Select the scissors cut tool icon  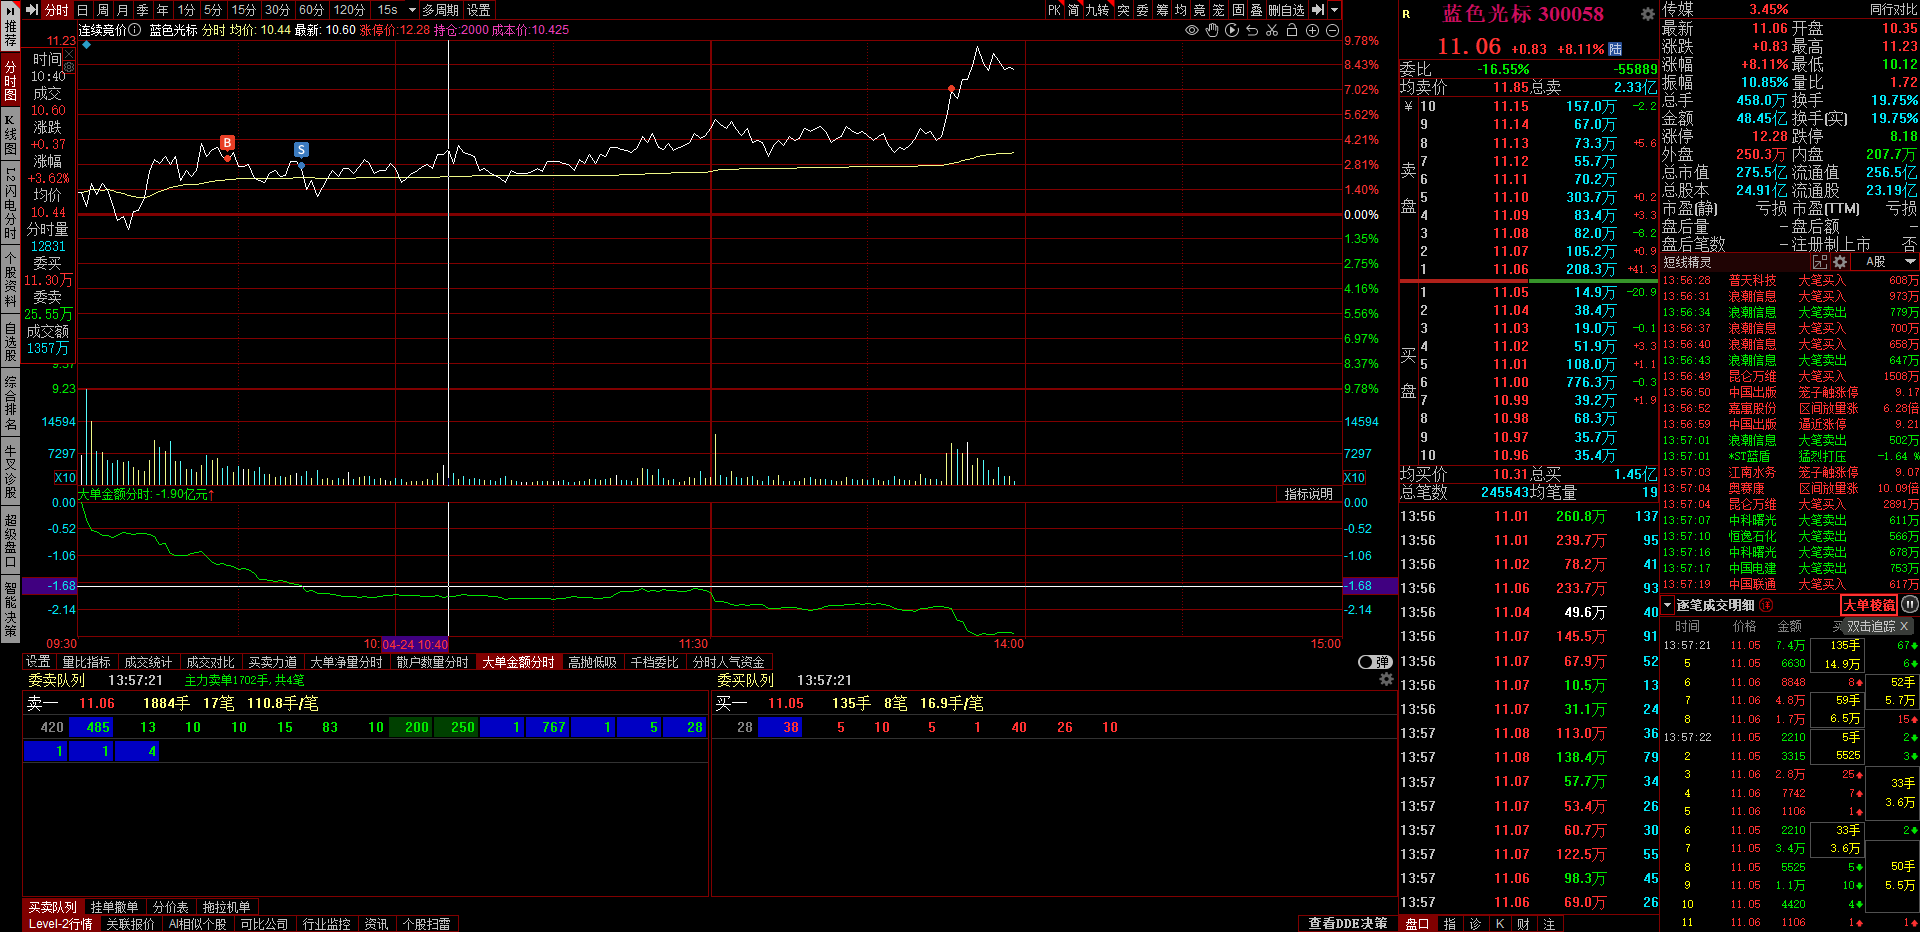1272,30
